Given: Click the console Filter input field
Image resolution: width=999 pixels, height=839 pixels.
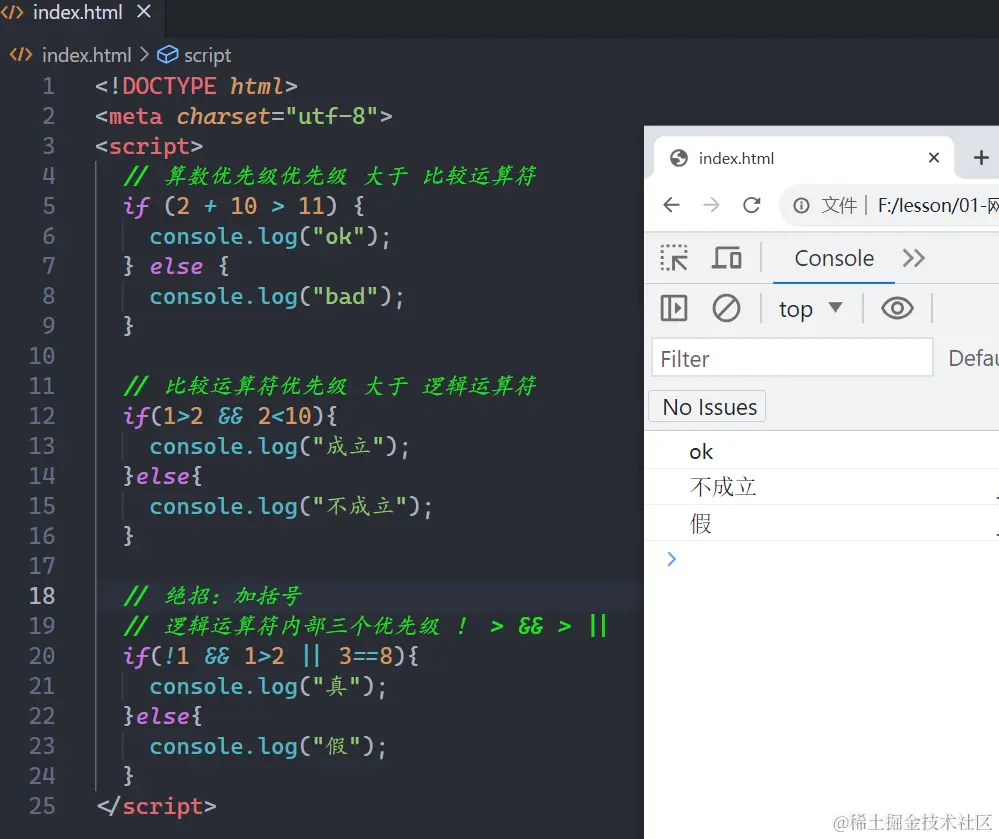Looking at the screenshot, I should 792,359.
